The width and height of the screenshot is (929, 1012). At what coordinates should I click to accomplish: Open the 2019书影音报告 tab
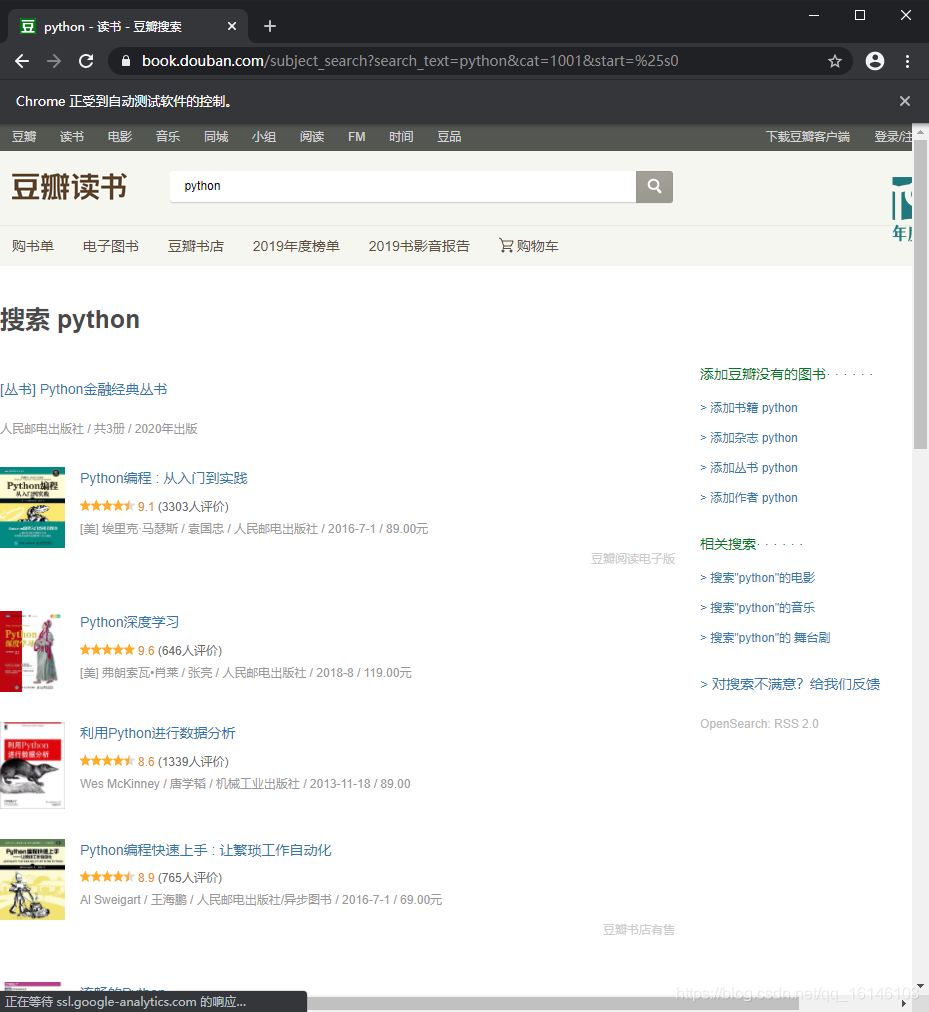point(419,246)
